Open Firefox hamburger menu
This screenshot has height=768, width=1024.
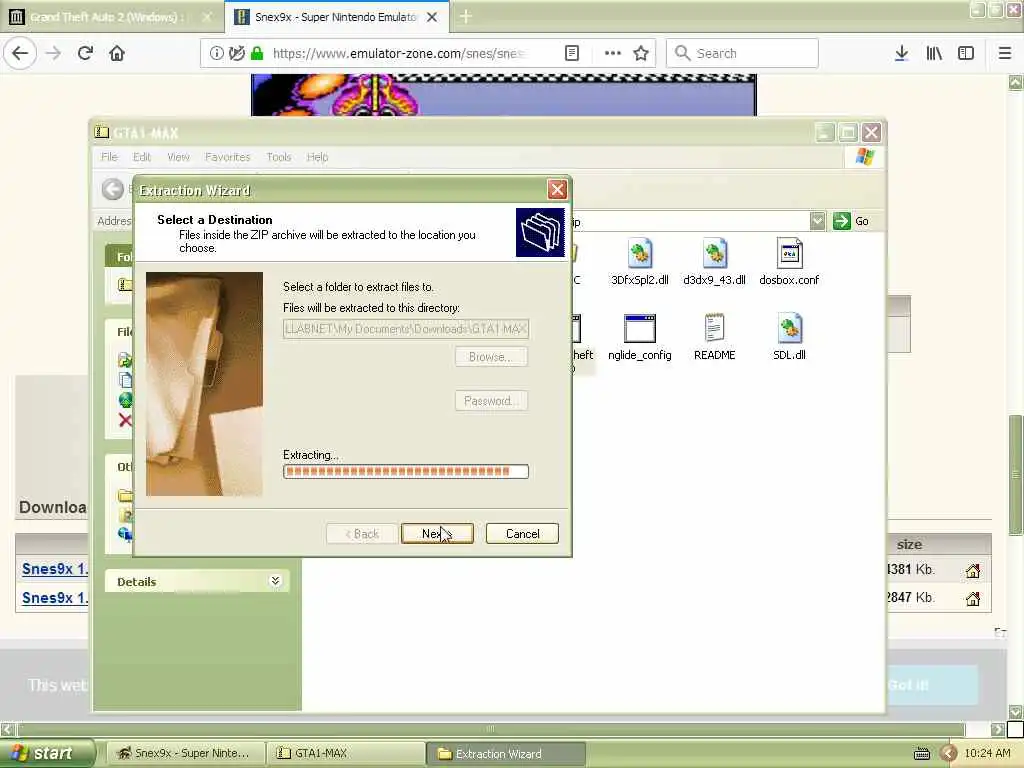click(1005, 53)
